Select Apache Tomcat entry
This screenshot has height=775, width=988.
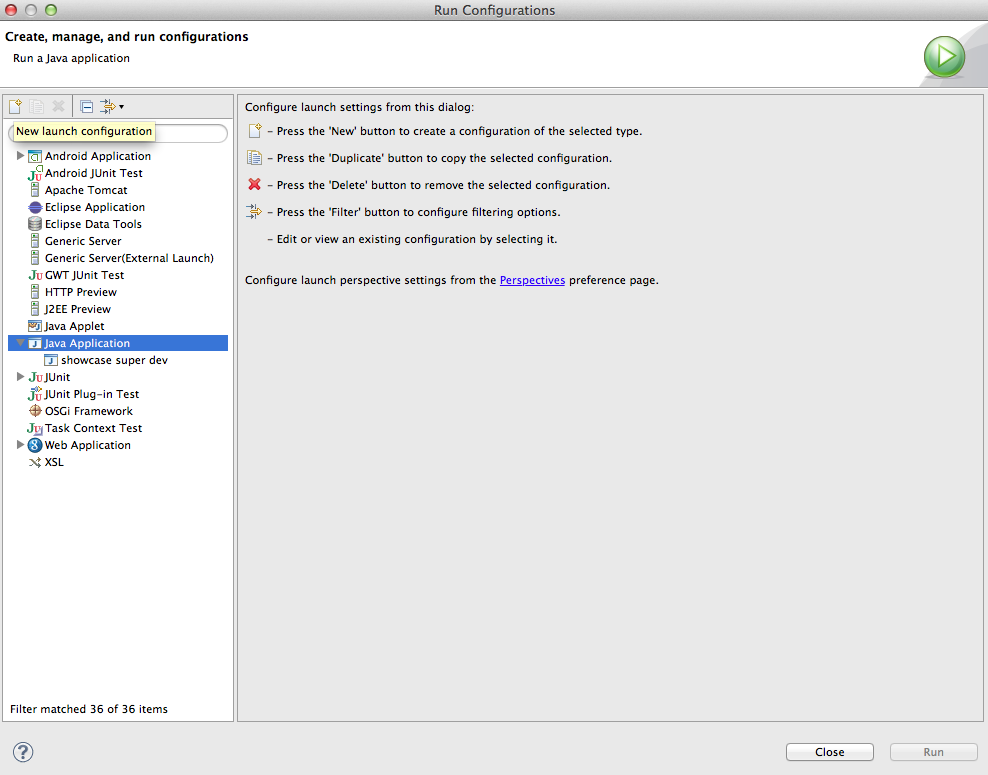(86, 190)
